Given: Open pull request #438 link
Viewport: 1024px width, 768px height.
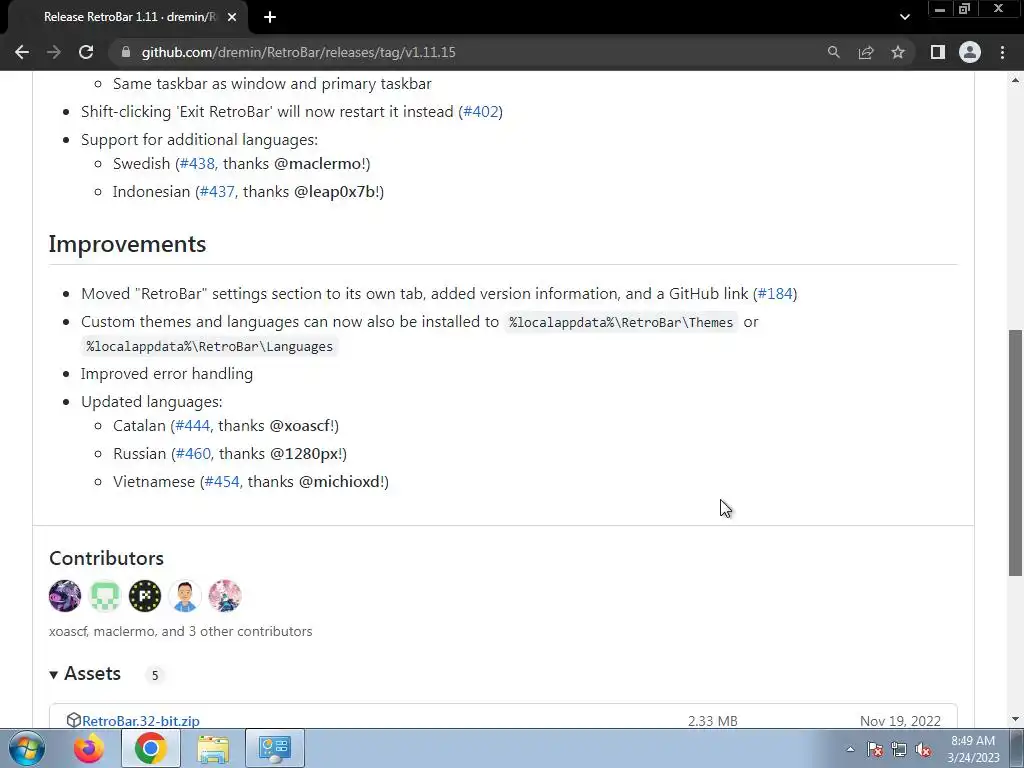Looking at the screenshot, I should coord(197,163).
